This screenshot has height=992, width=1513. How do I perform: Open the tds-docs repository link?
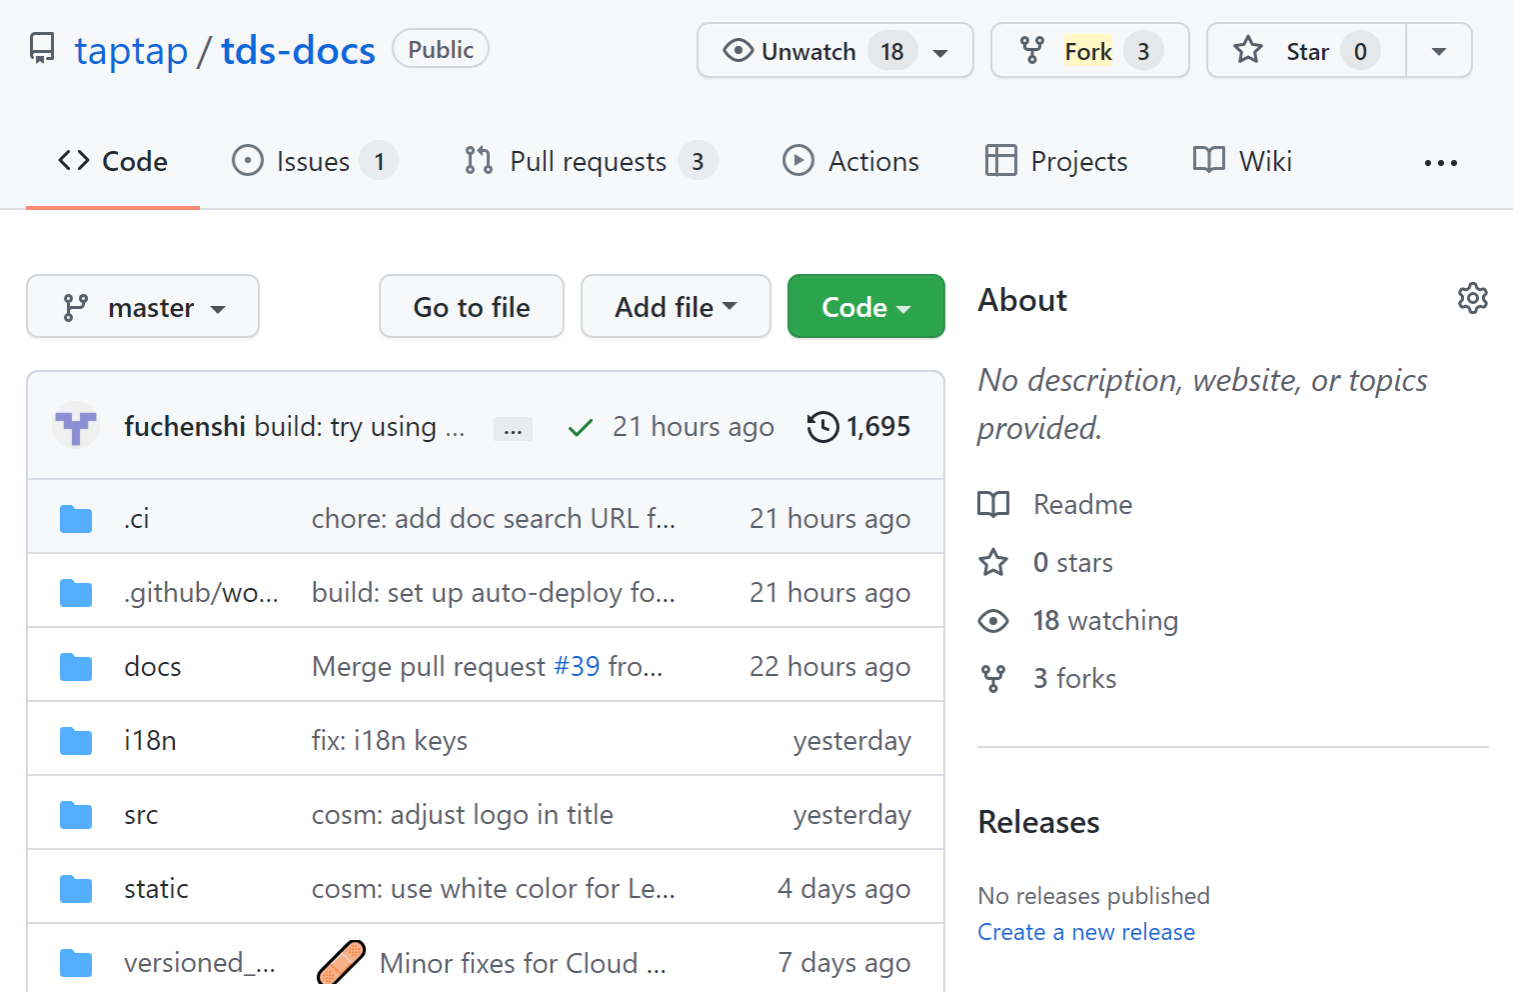pyautogui.click(x=298, y=50)
